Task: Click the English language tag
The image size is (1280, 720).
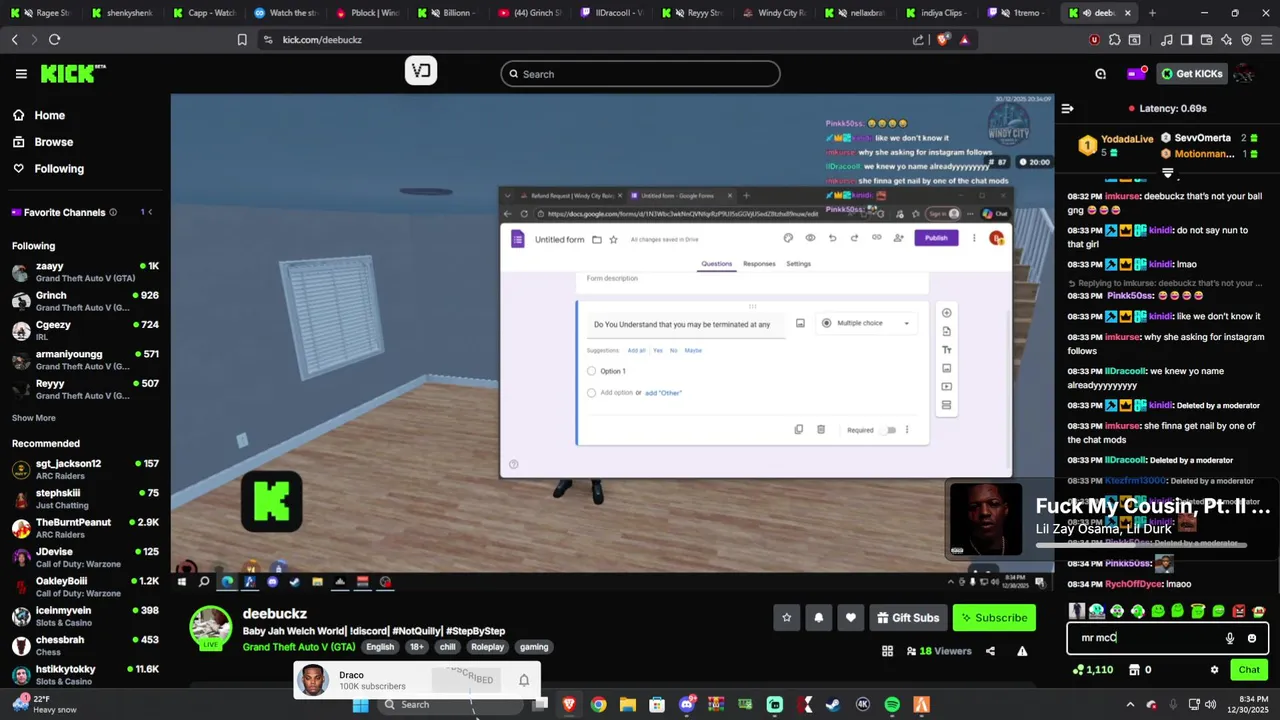Action: coord(380,647)
